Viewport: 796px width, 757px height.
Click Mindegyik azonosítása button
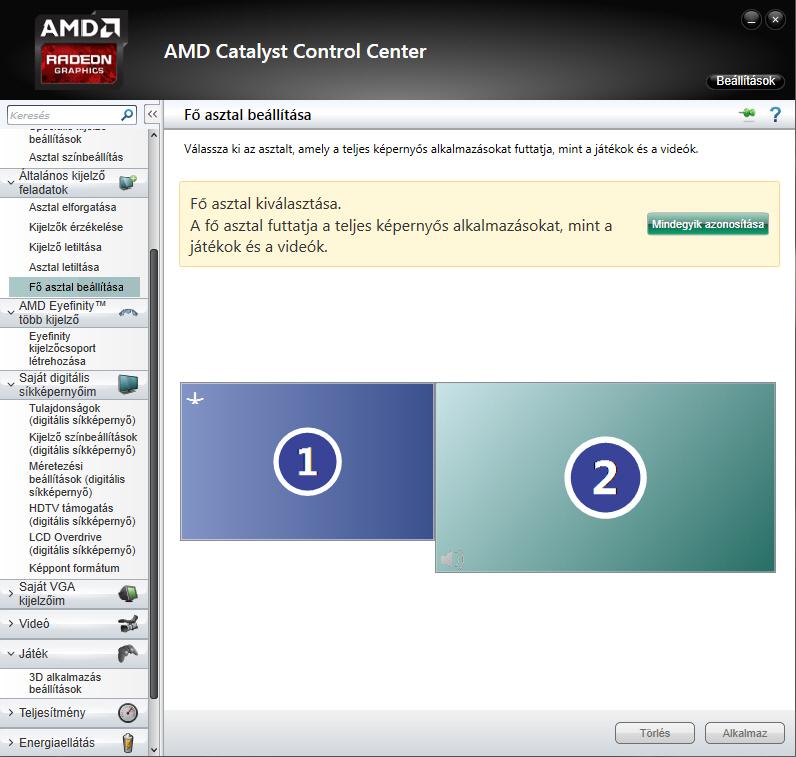tap(708, 224)
